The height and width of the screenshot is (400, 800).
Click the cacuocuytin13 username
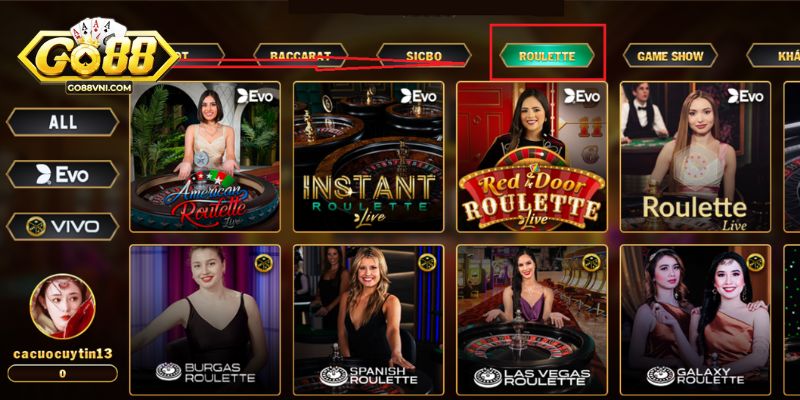coord(62,354)
